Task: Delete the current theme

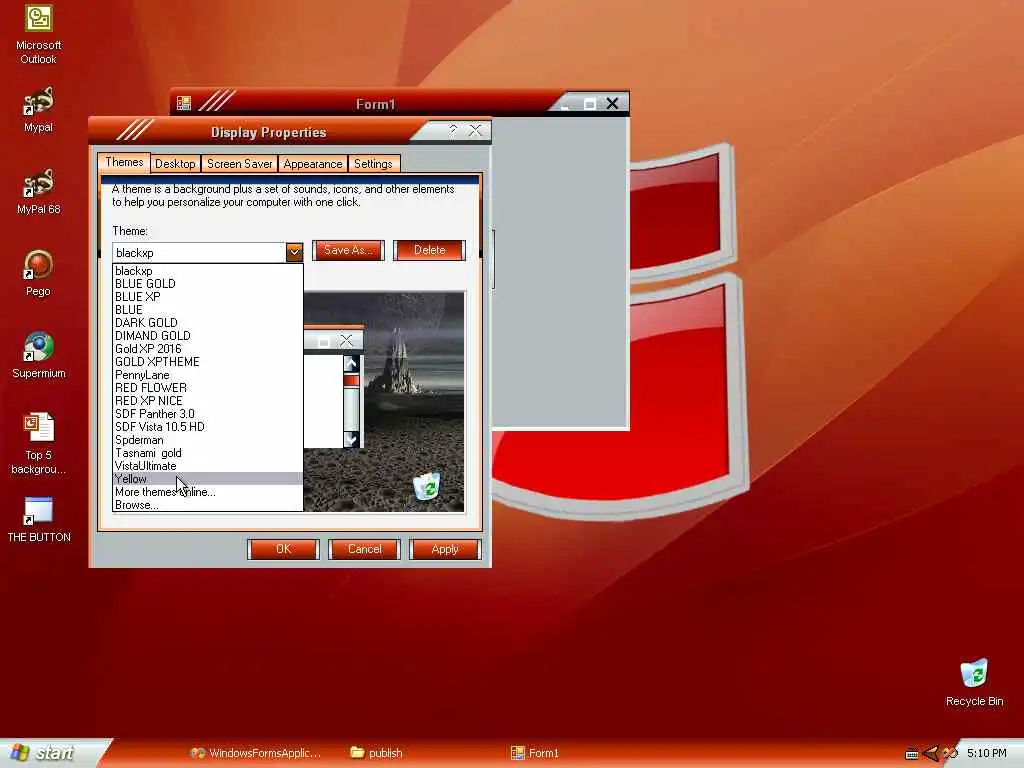Action: 429,250
